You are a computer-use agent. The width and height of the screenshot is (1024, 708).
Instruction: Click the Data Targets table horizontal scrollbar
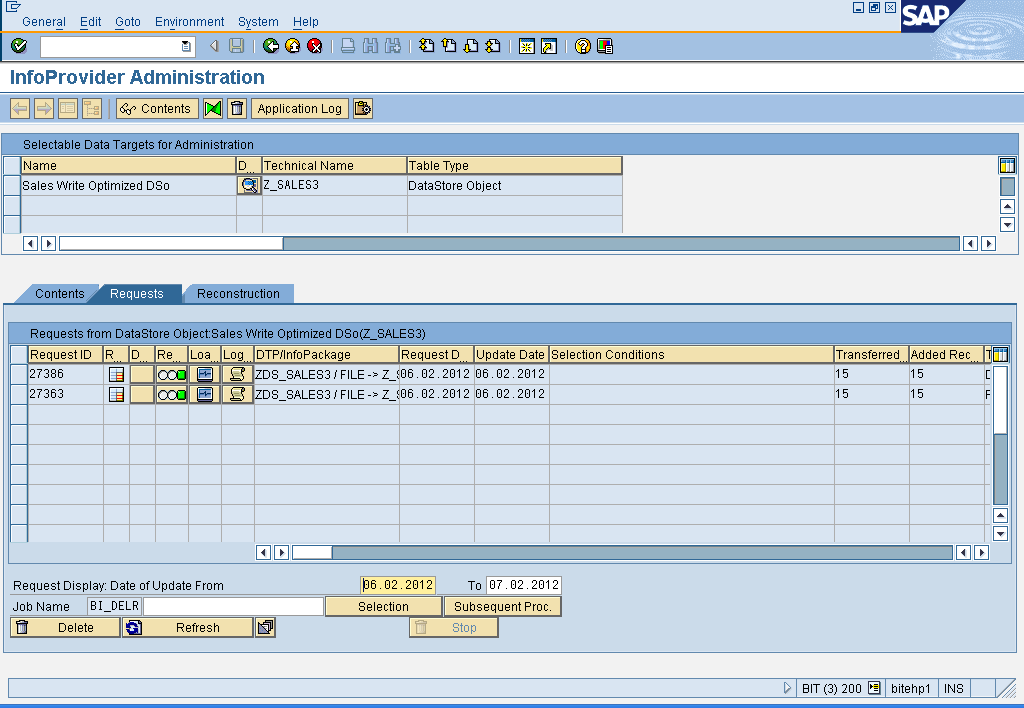point(509,244)
